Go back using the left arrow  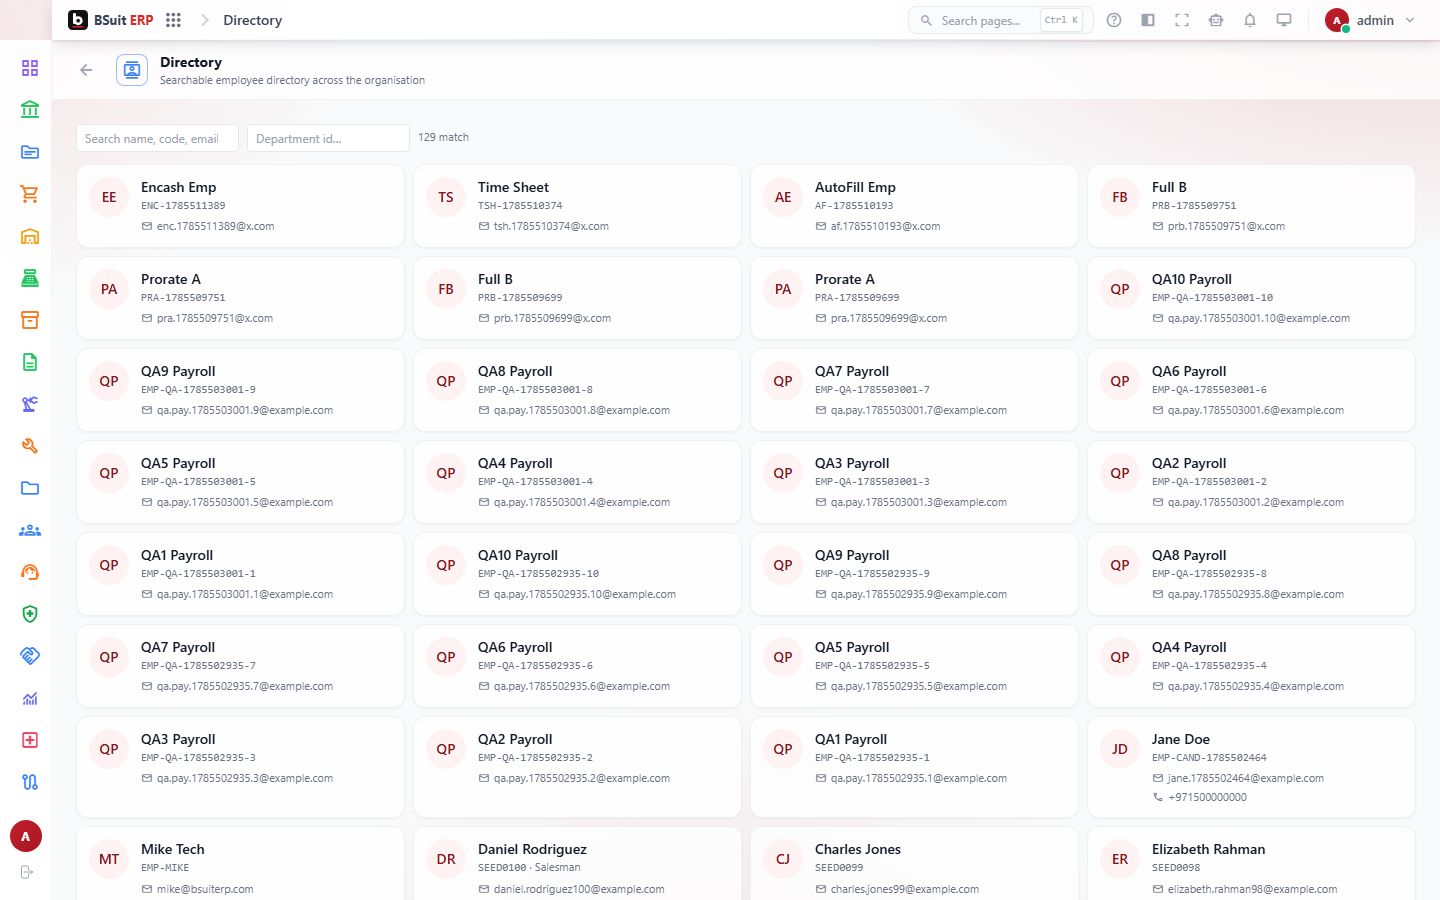click(x=86, y=70)
